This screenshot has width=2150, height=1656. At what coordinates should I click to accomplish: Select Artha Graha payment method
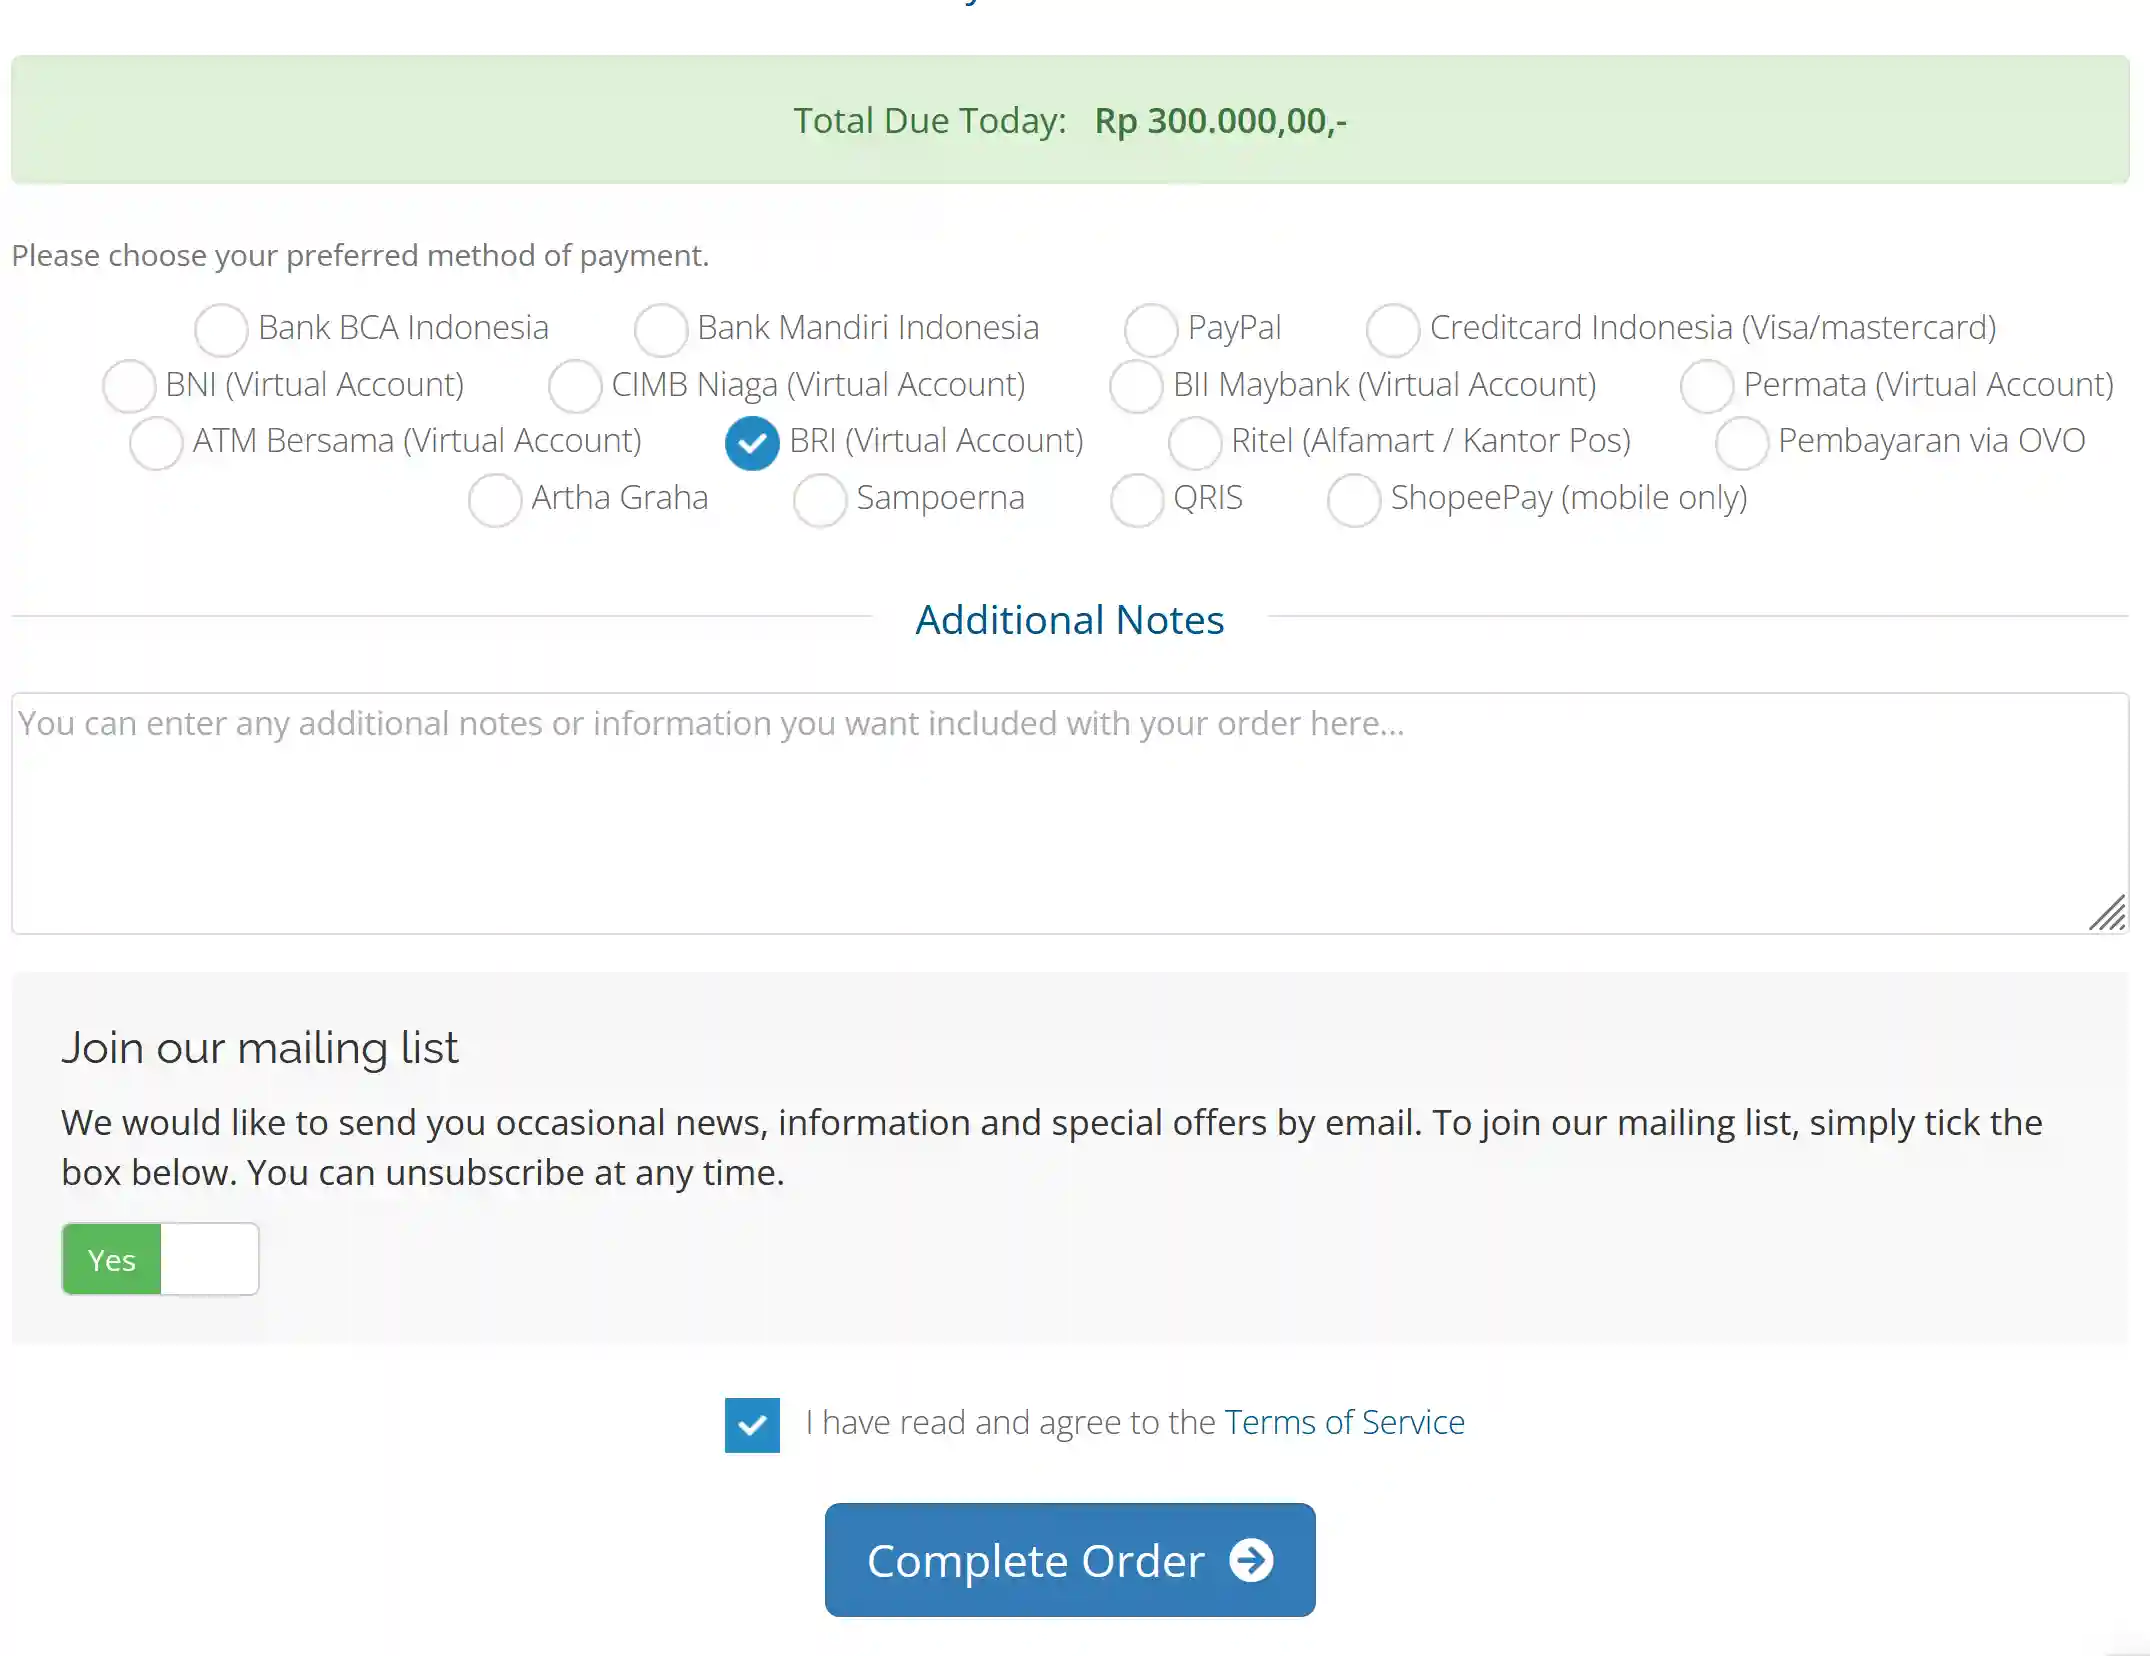pyautogui.click(x=495, y=500)
